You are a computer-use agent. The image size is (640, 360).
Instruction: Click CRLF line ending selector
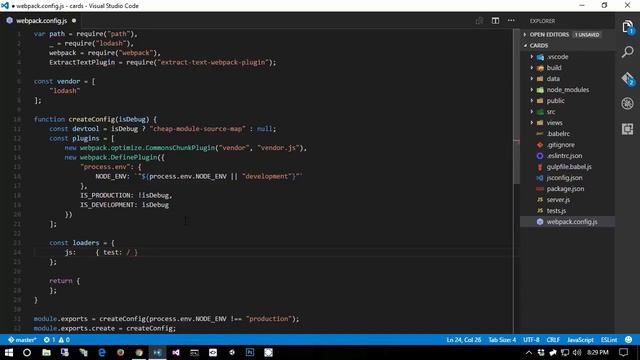553,340
